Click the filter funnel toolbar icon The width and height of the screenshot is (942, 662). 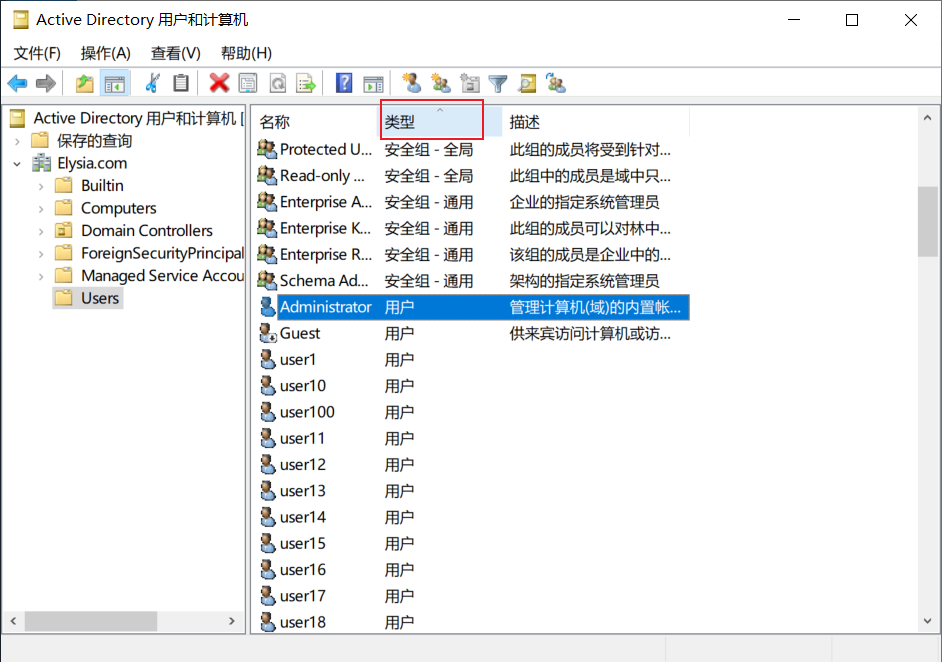tap(497, 83)
